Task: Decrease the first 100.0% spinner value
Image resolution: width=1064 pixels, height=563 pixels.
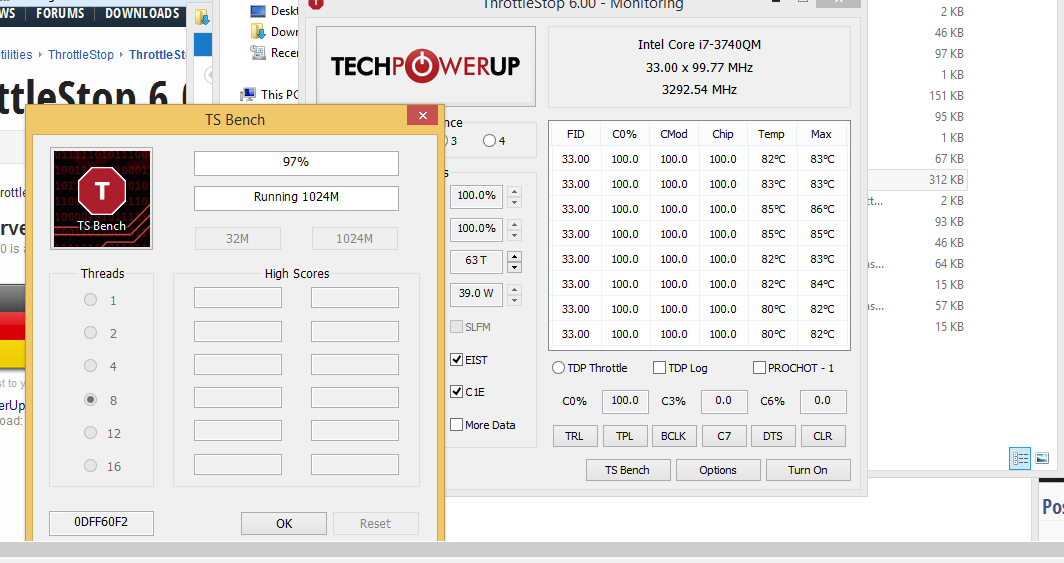Action: [514, 202]
